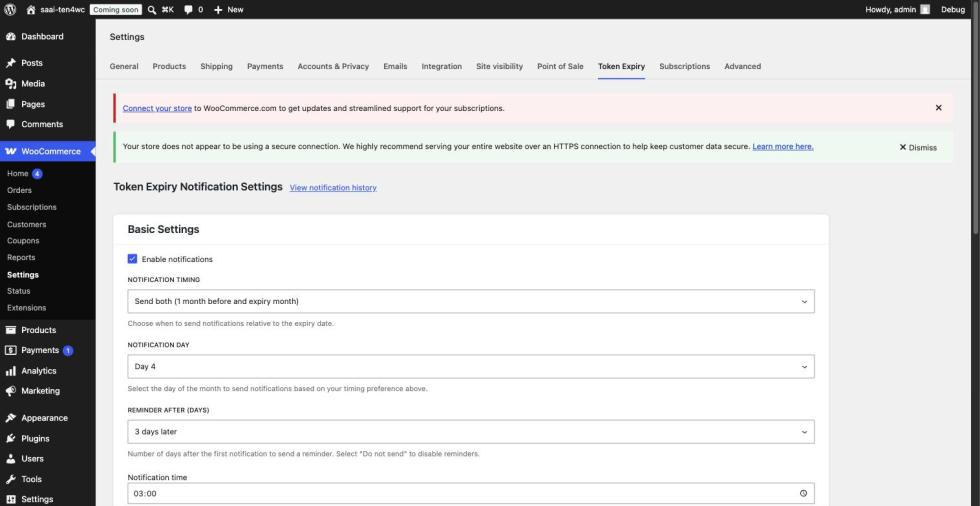The height and width of the screenshot is (506, 980).
Task: Open the Customers submenu item
Action: tap(26, 224)
